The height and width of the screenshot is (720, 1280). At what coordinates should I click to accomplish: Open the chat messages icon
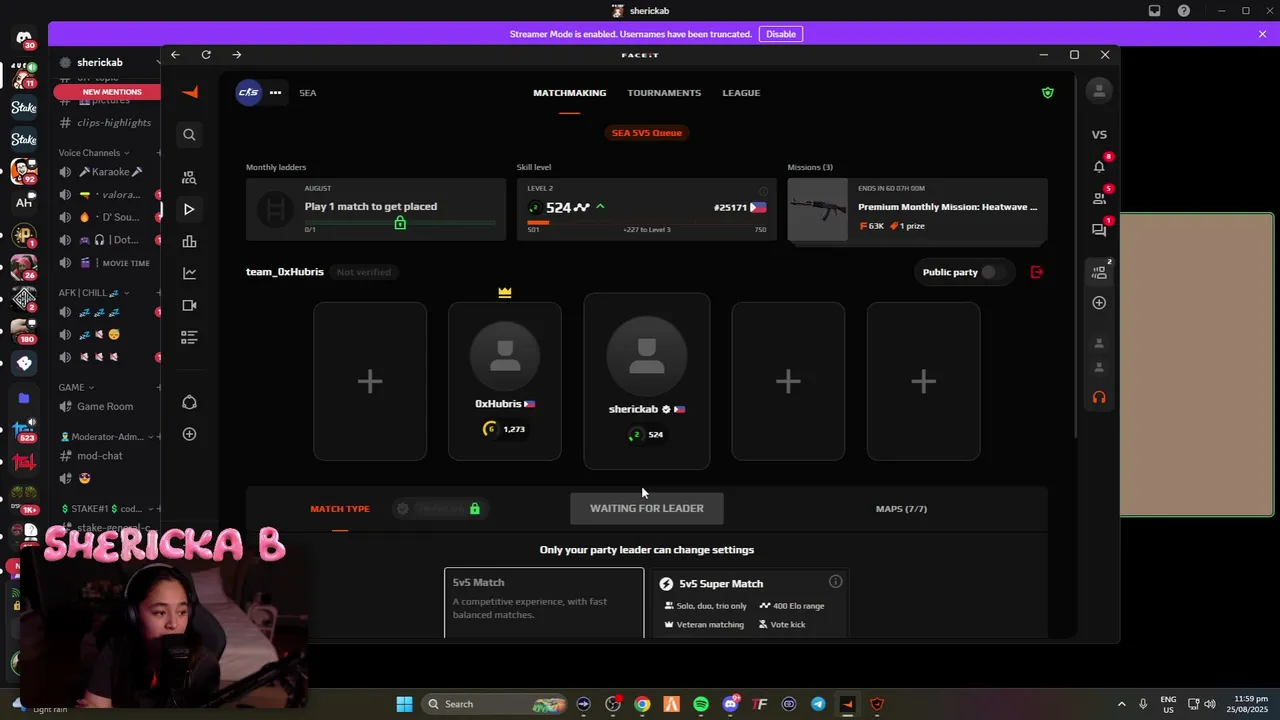(x=1099, y=230)
